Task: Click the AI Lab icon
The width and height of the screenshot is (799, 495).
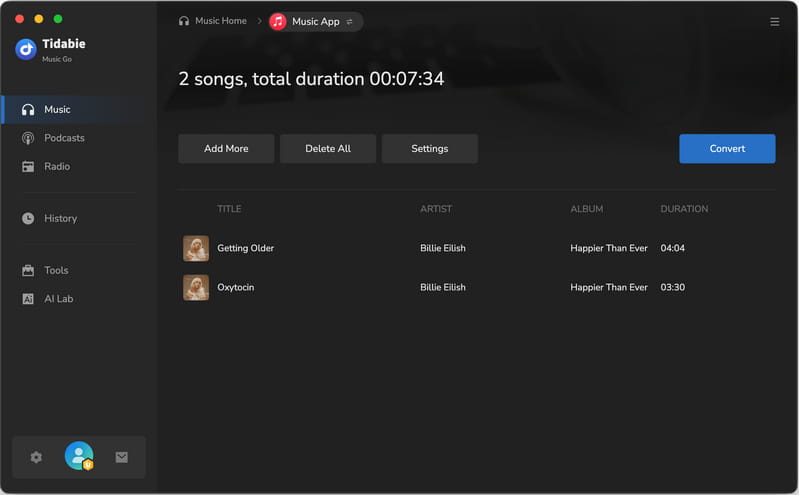Action: (x=28, y=299)
